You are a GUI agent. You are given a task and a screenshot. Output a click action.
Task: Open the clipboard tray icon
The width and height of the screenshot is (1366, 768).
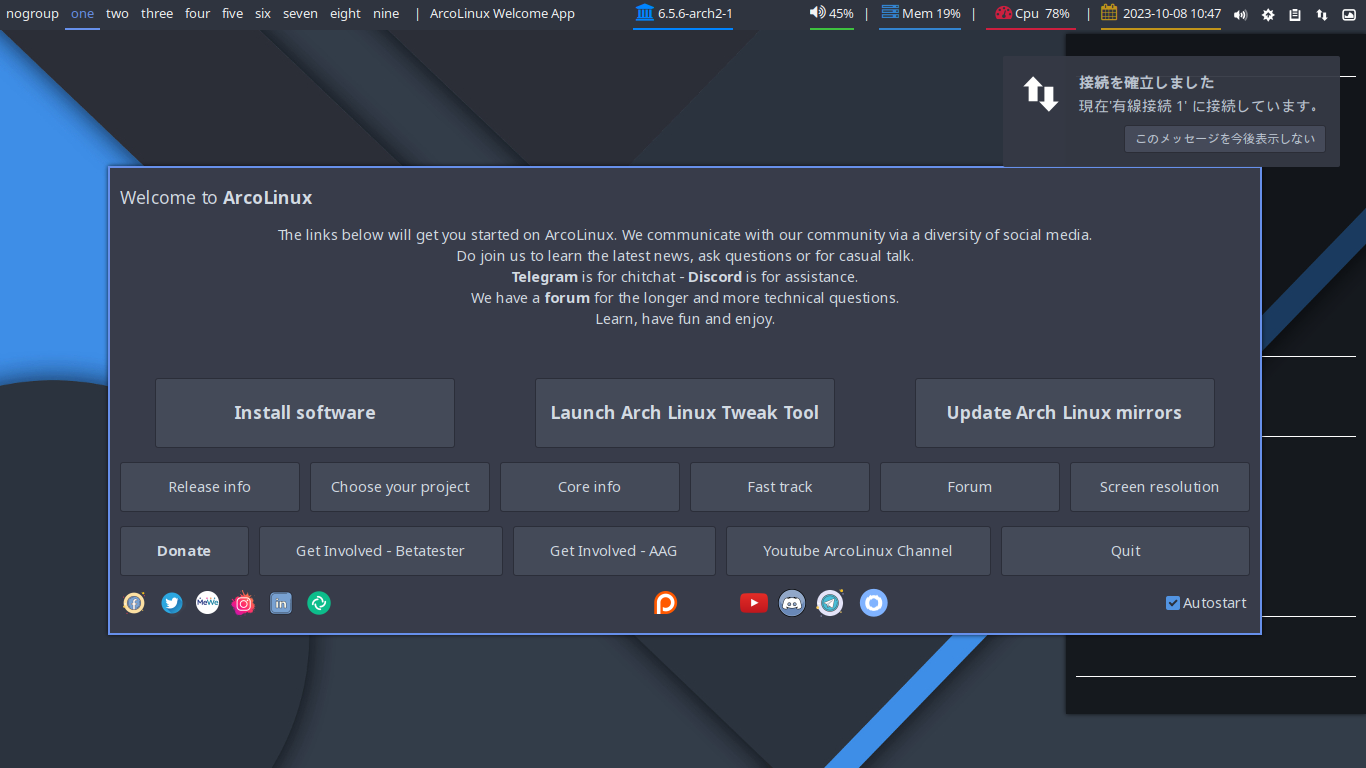pyautogui.click(x=1295, y=14)
